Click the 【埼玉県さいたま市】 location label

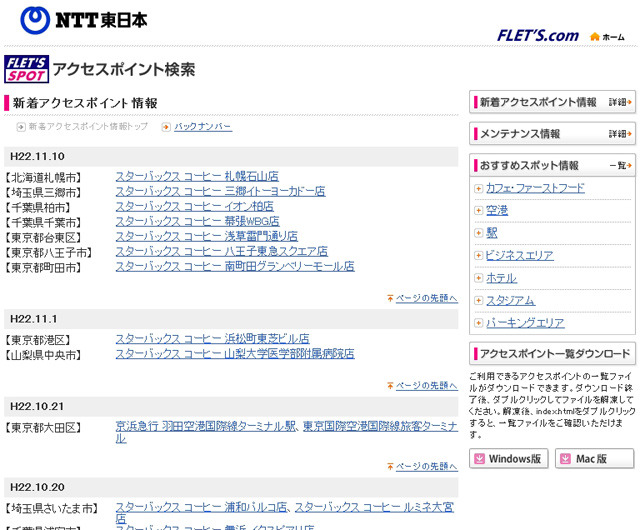click(x=51, y=508)
